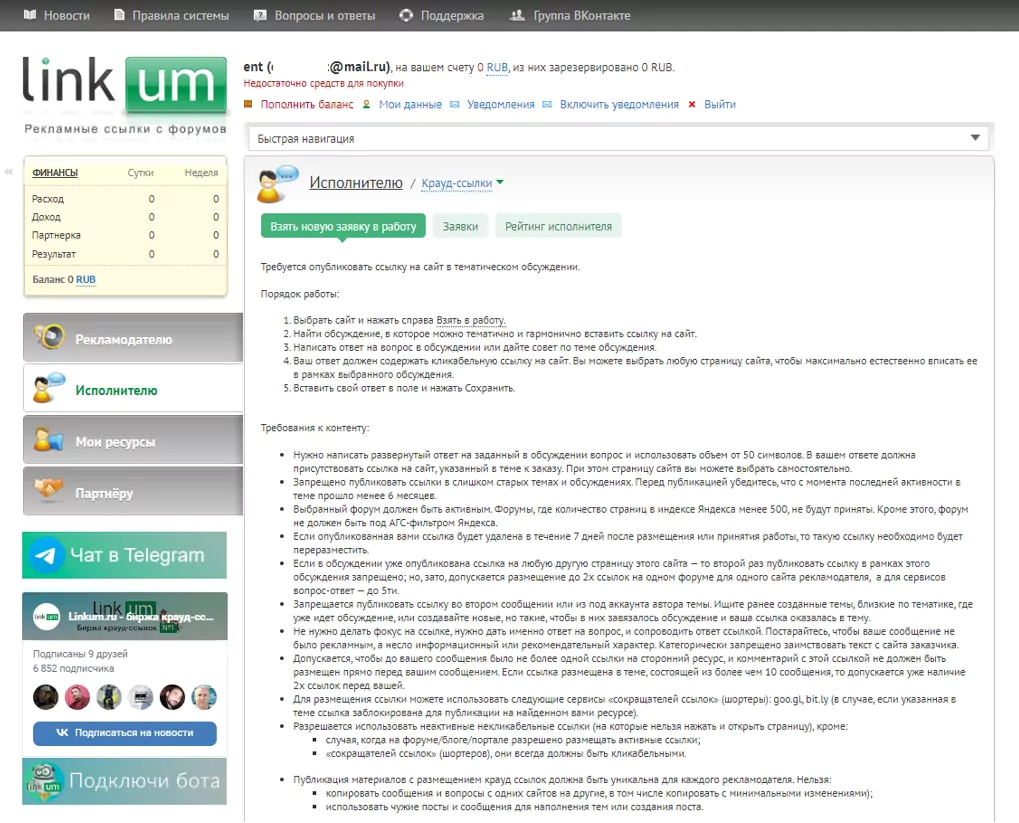Switch to the Заявки tab
This screenshot has height=823, width=1019.
click(460, 226)
